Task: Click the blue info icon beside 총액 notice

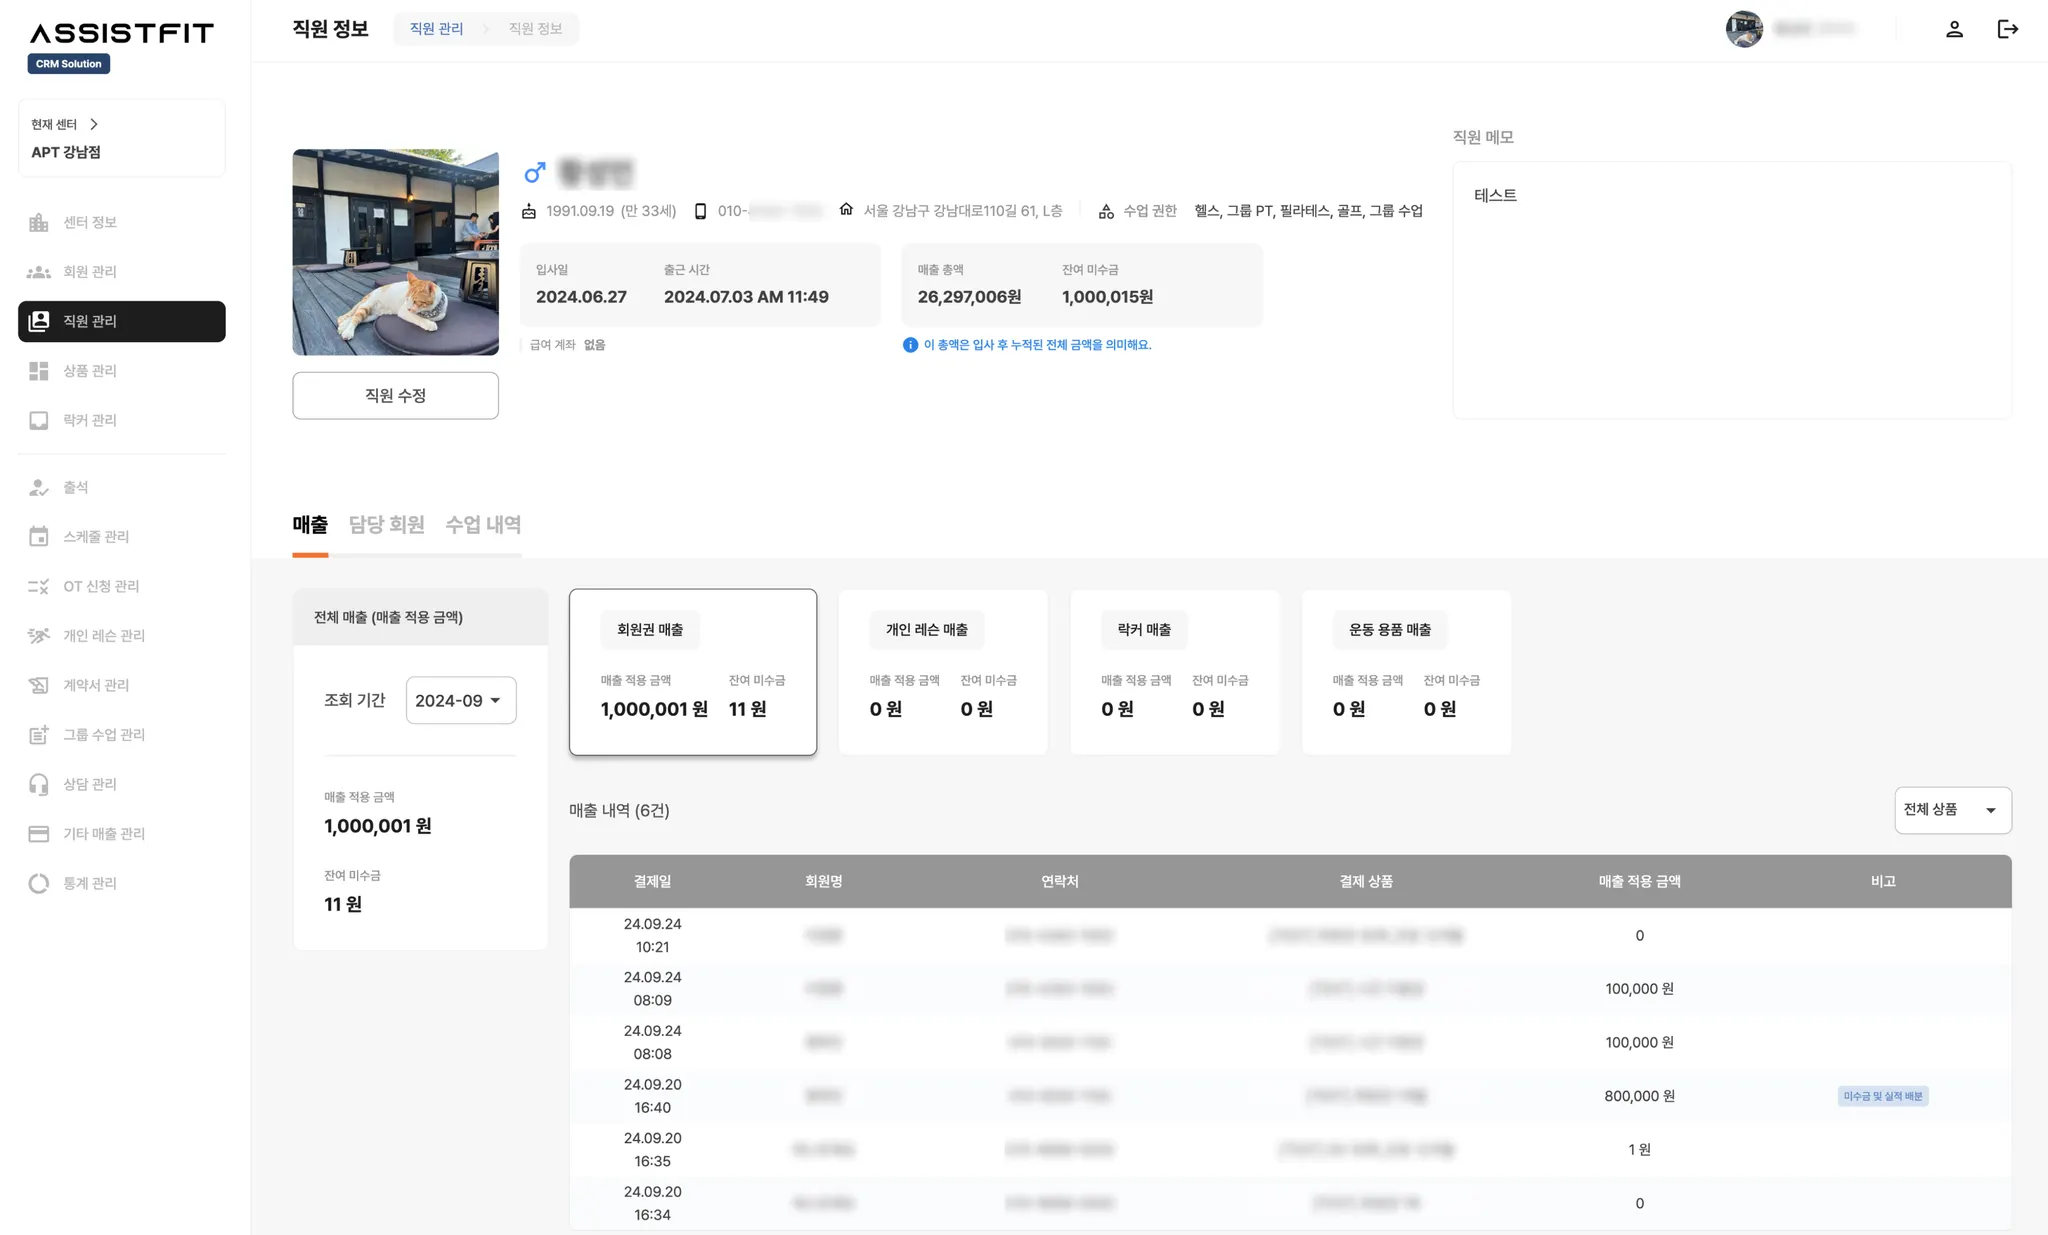Action: [910, 345]
